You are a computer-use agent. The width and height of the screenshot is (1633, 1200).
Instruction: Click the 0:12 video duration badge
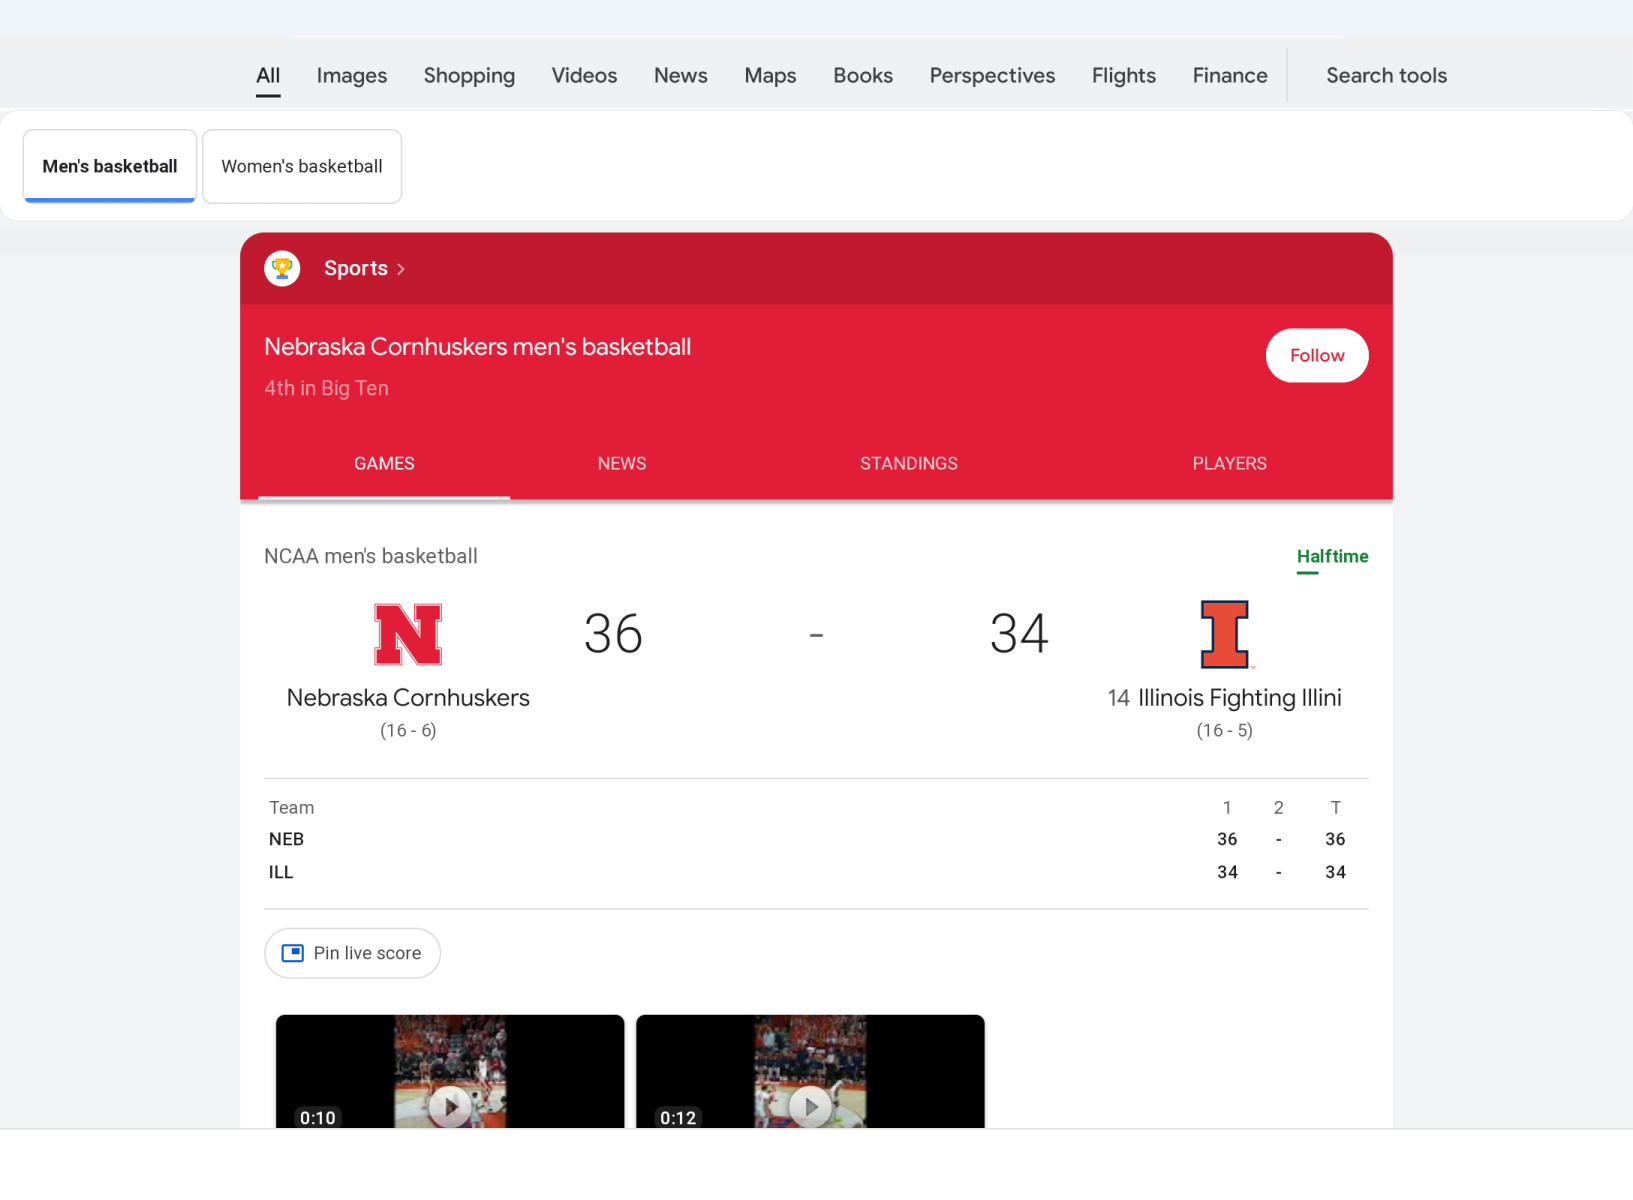[x=678, y=1117]
